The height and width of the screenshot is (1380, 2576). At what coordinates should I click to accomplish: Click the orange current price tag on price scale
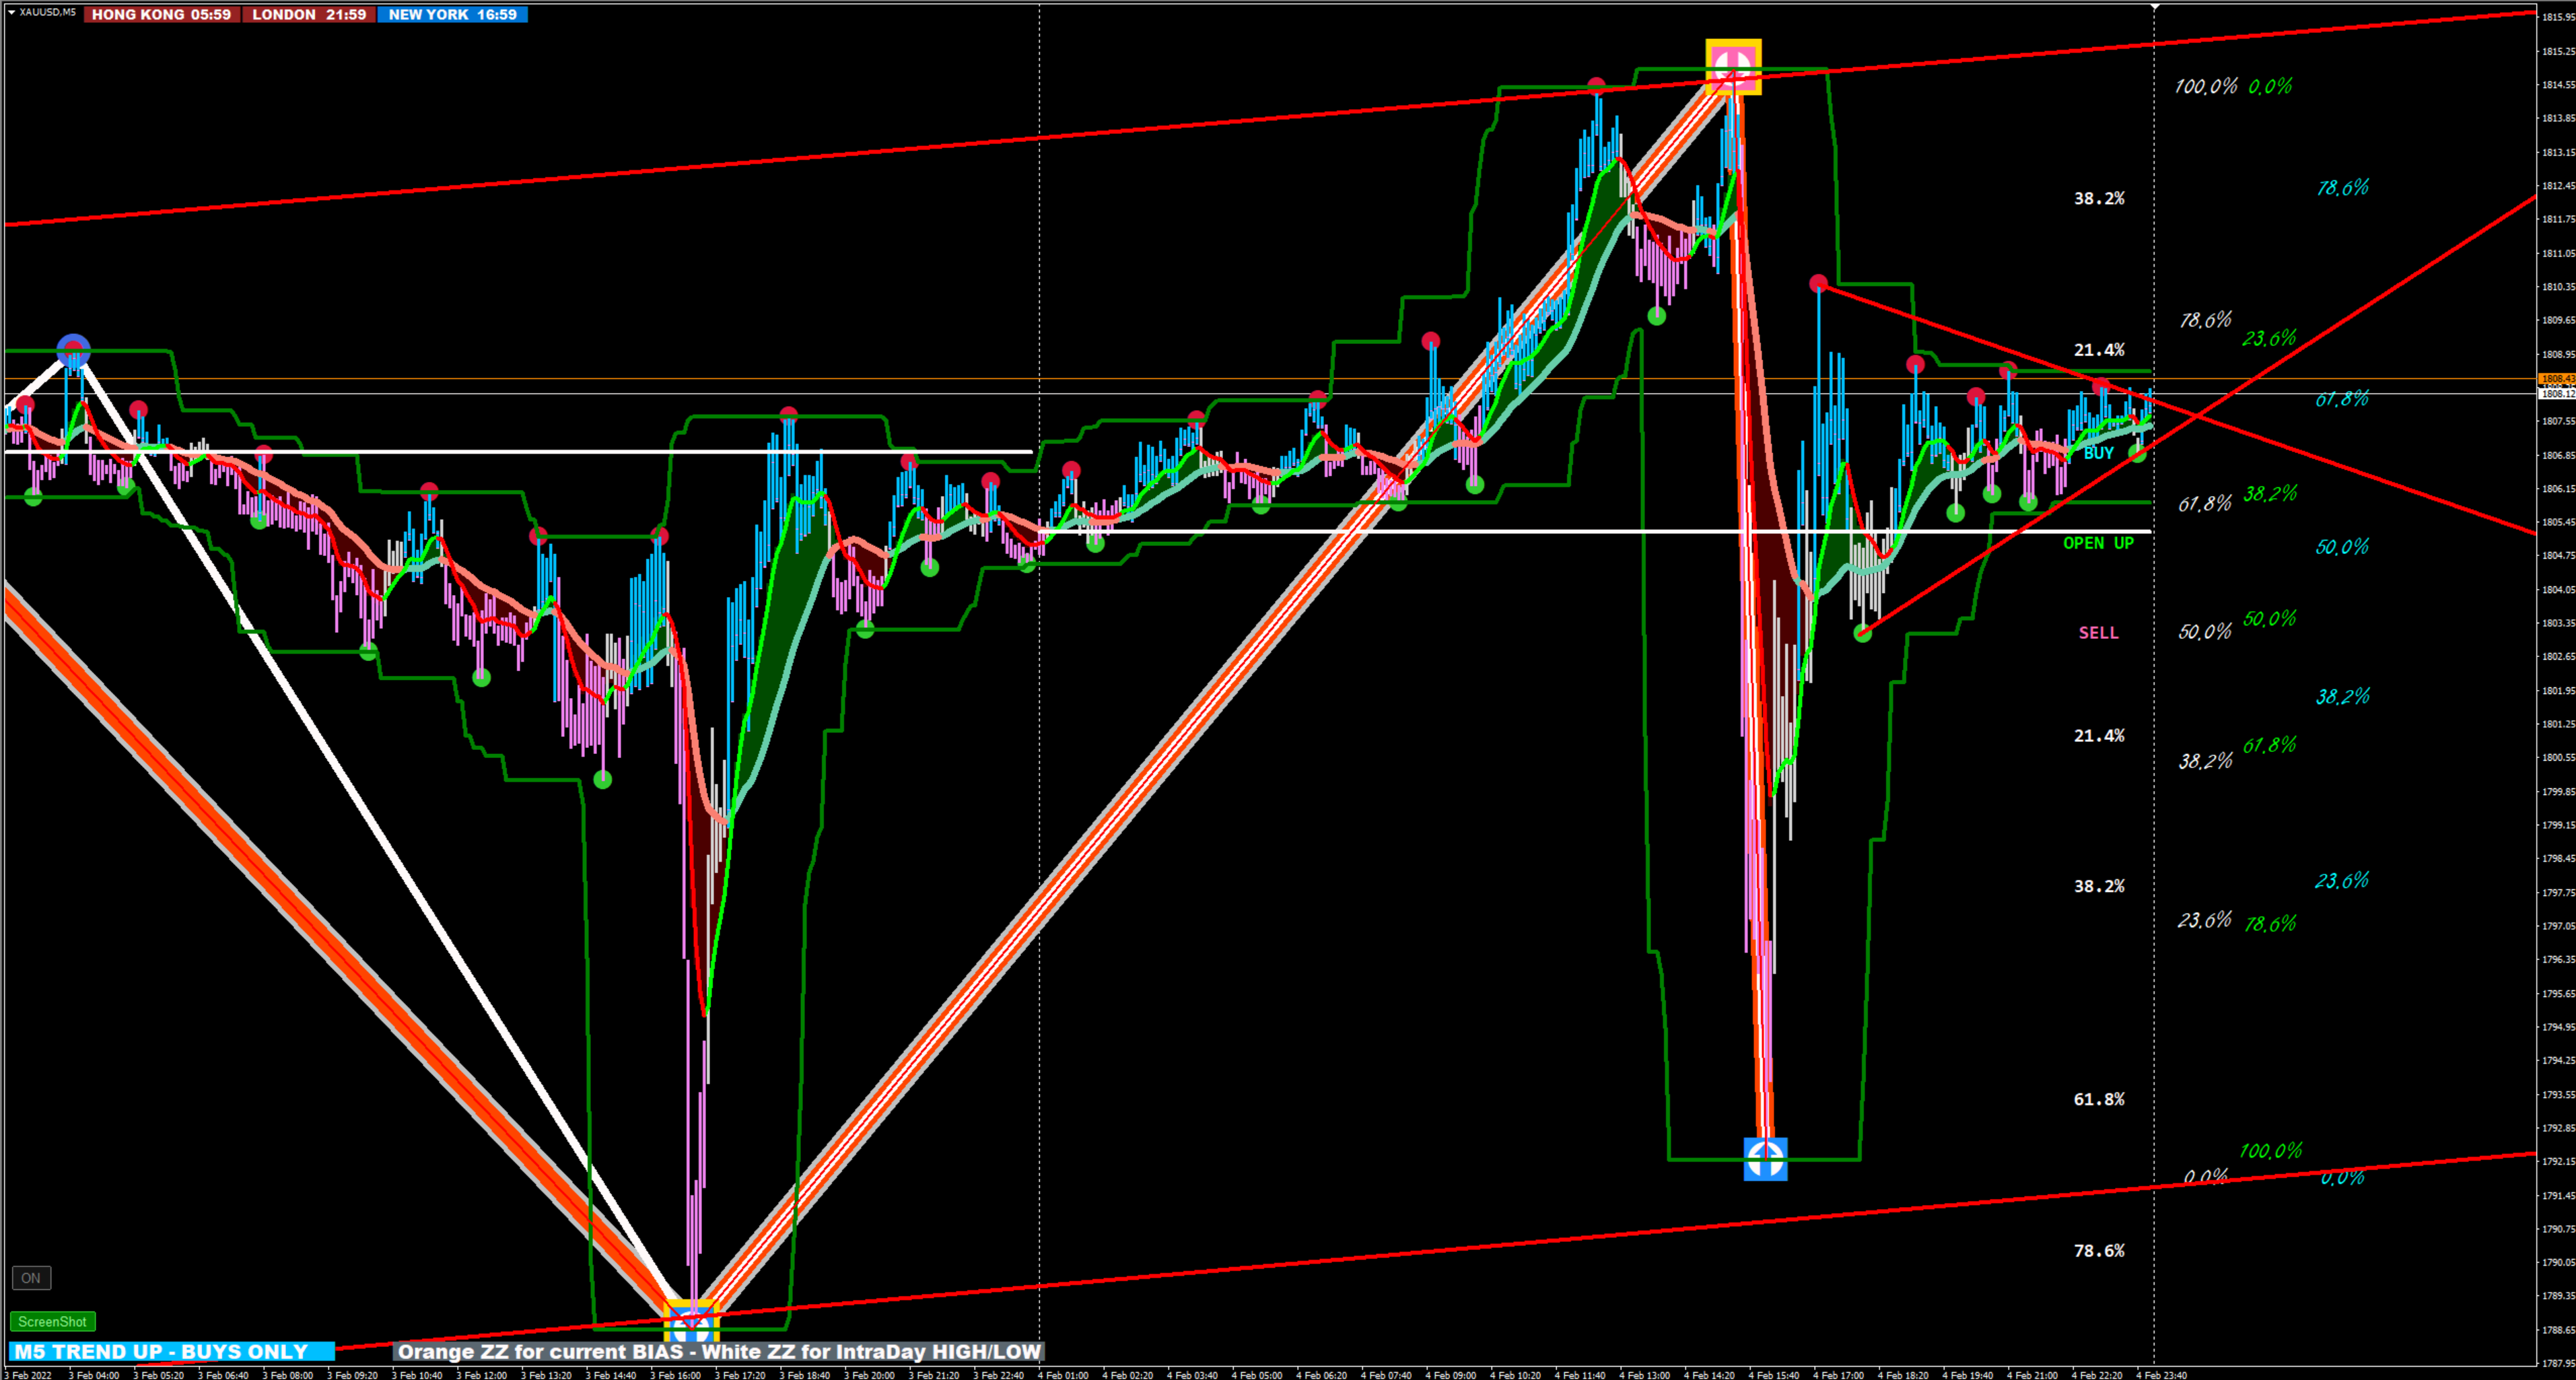pyautogui.click(x=2557, y=379)
